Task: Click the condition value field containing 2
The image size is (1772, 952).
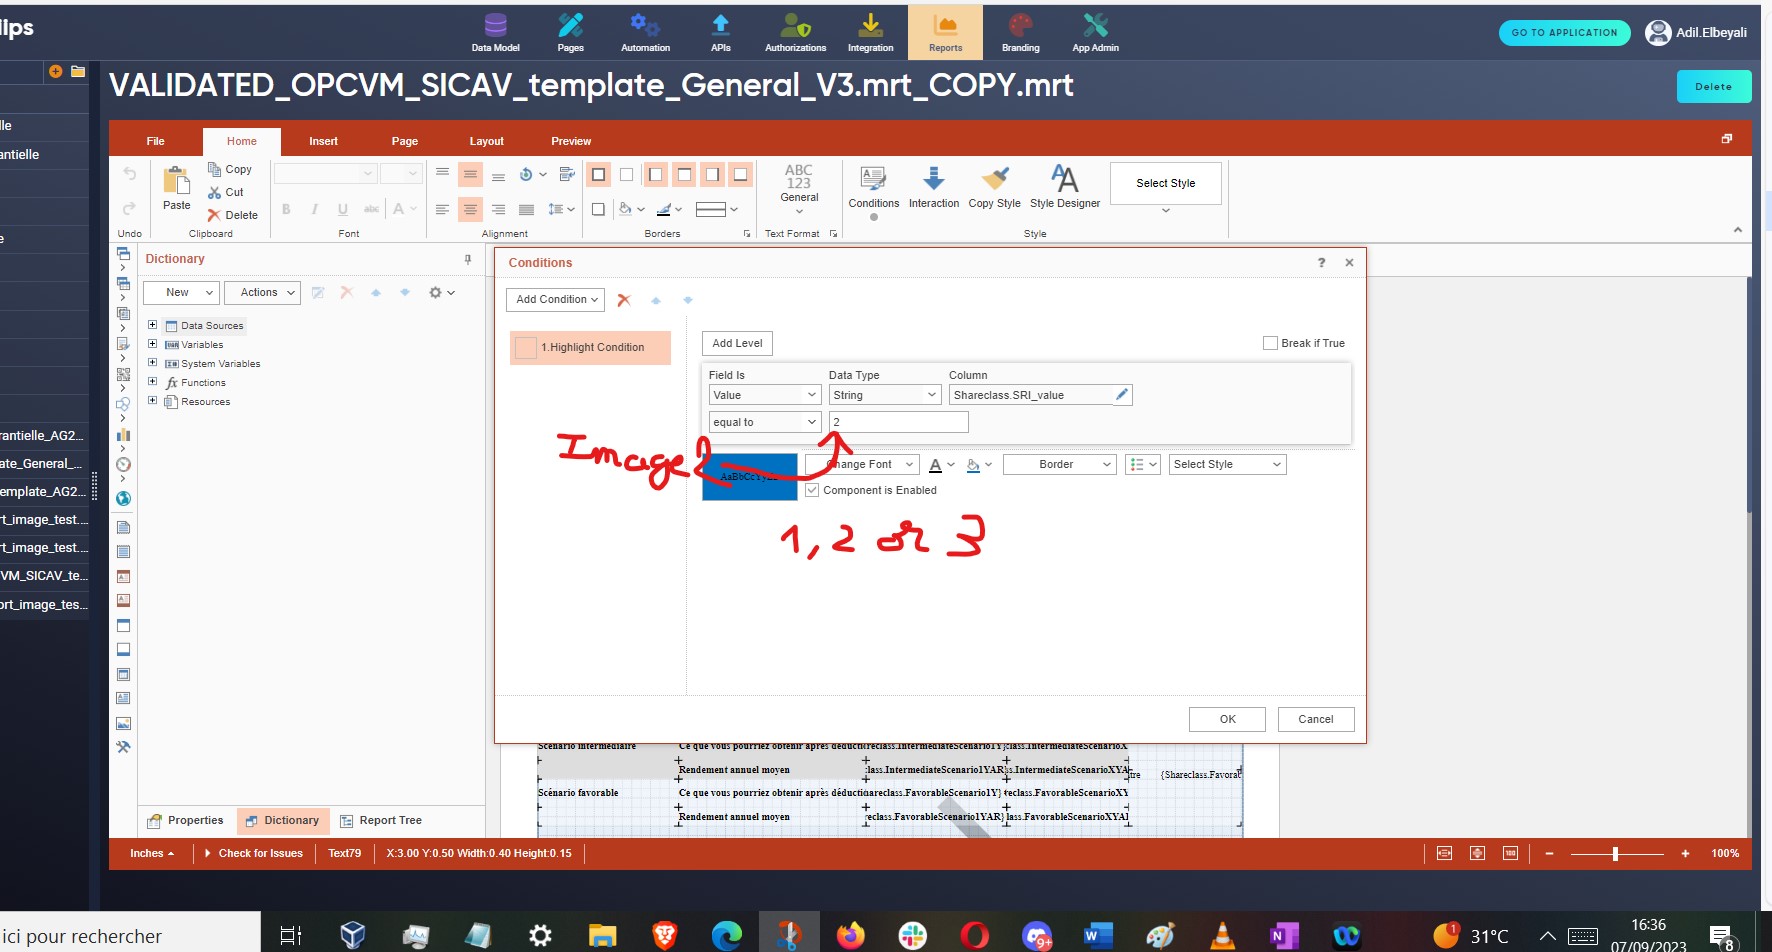Action: (898, 422)
